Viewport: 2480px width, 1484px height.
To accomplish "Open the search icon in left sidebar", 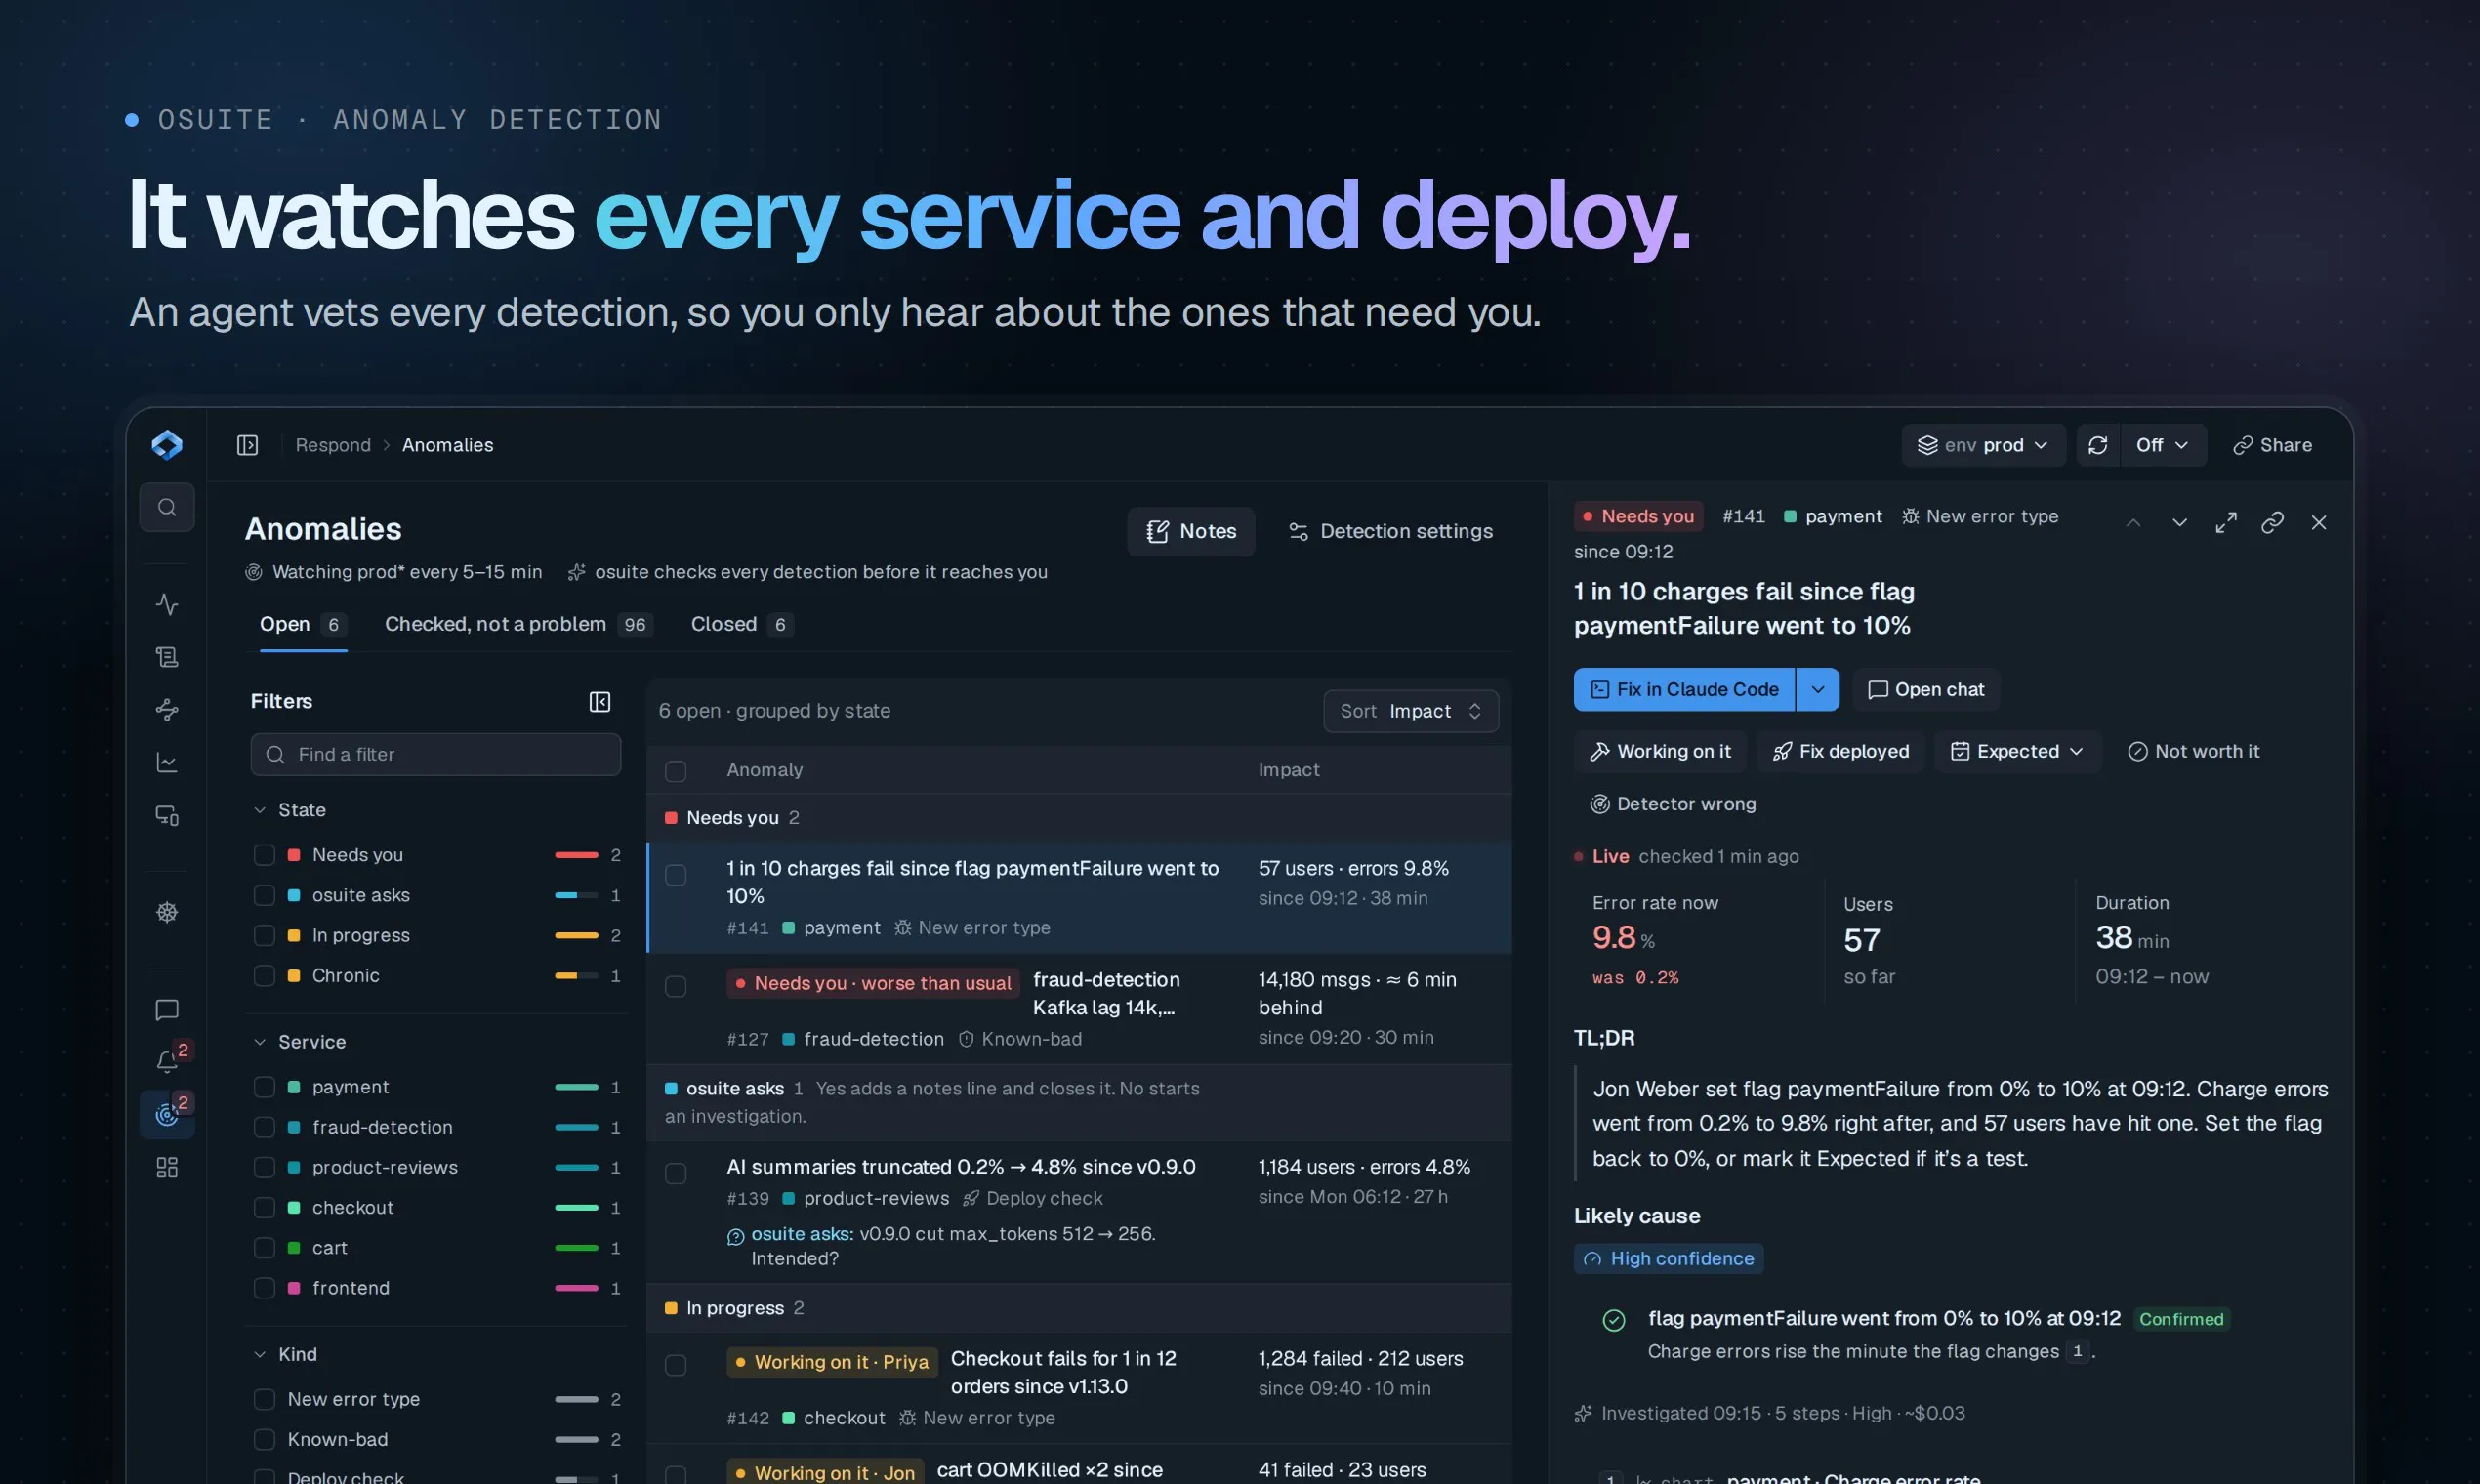I will [x=167, y=507].
